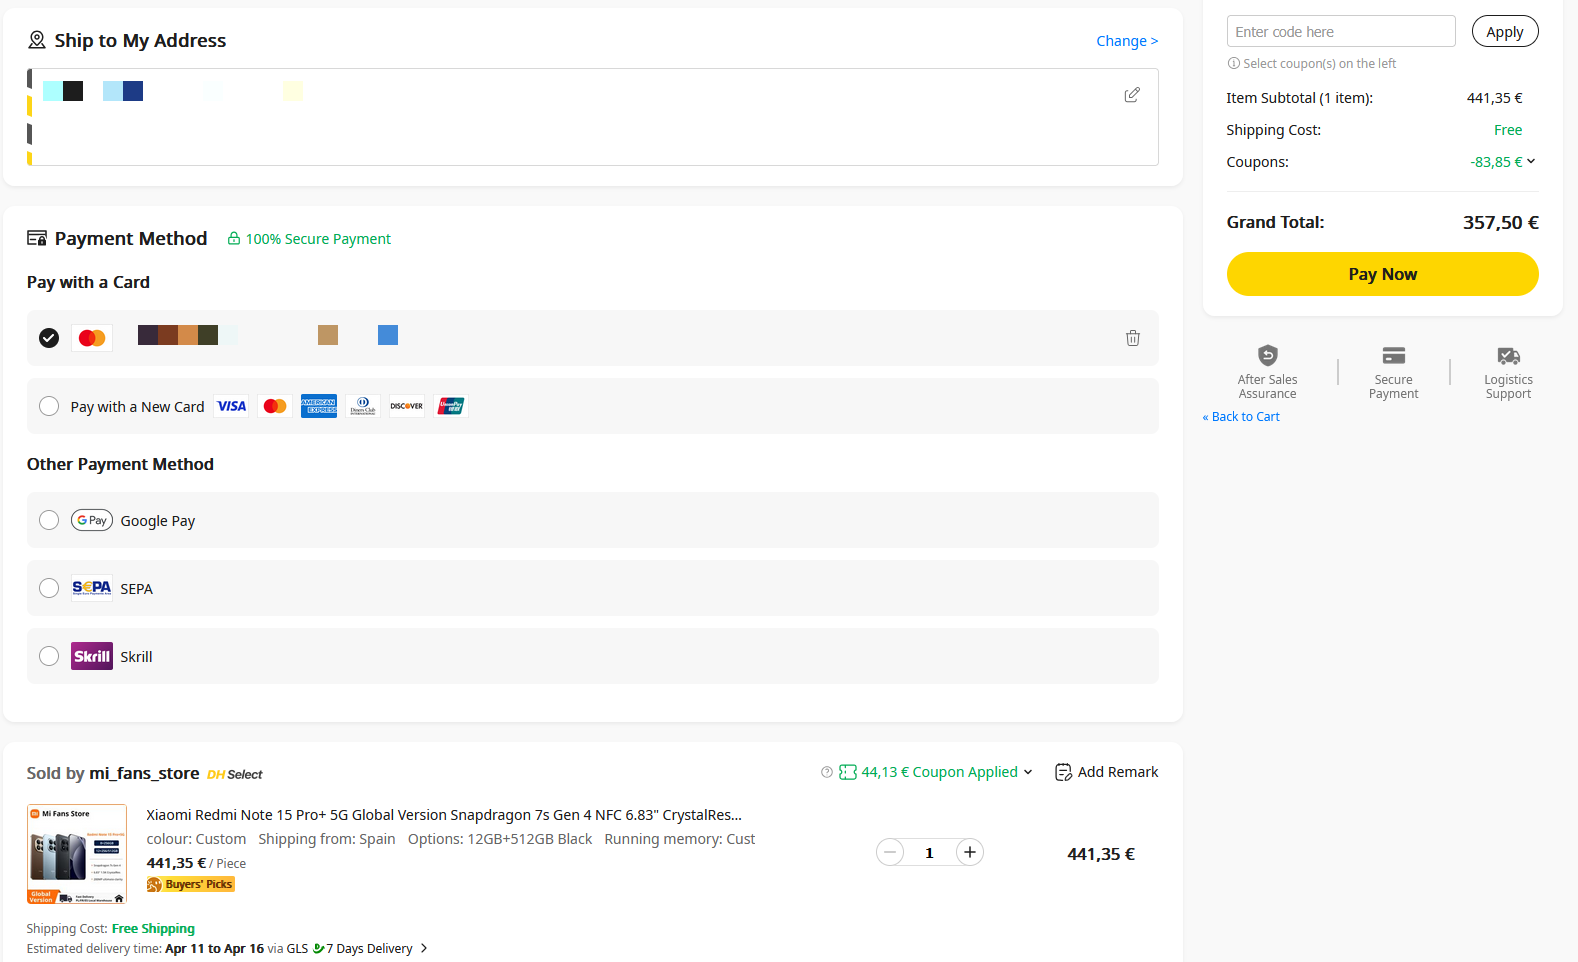Expand 44,13 € Coupon Applied dropdown
1578x962 pixels.
pos(1028,772)
